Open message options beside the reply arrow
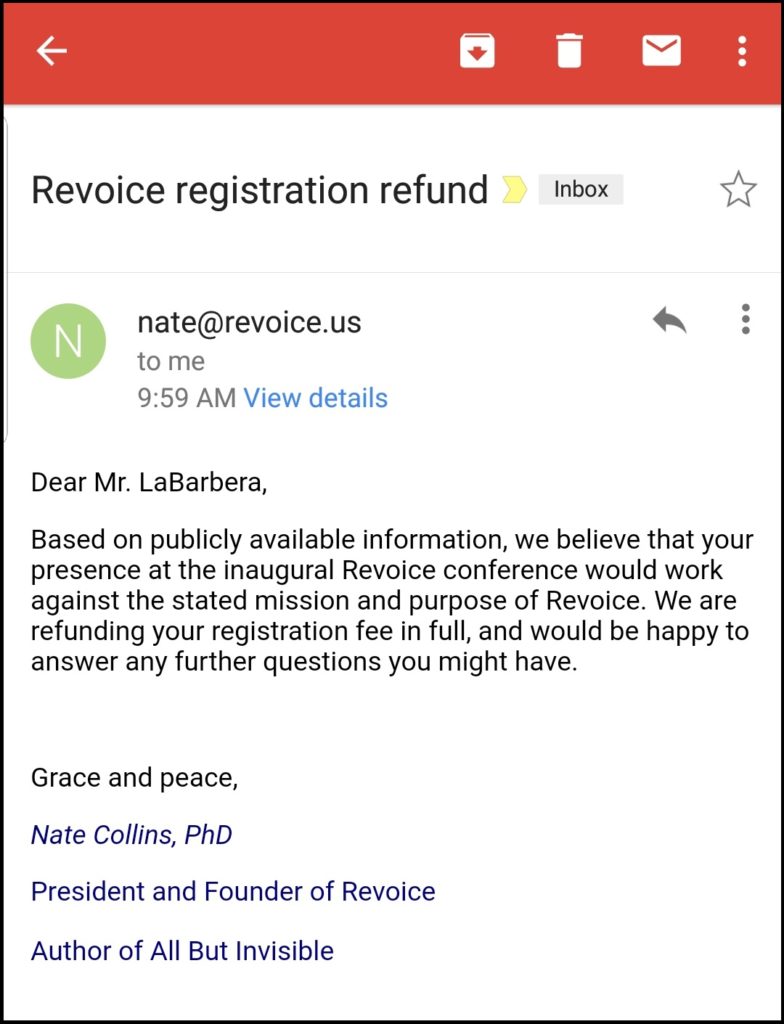This screenshot has width=784, height=1024. click(x=745, y=320)
